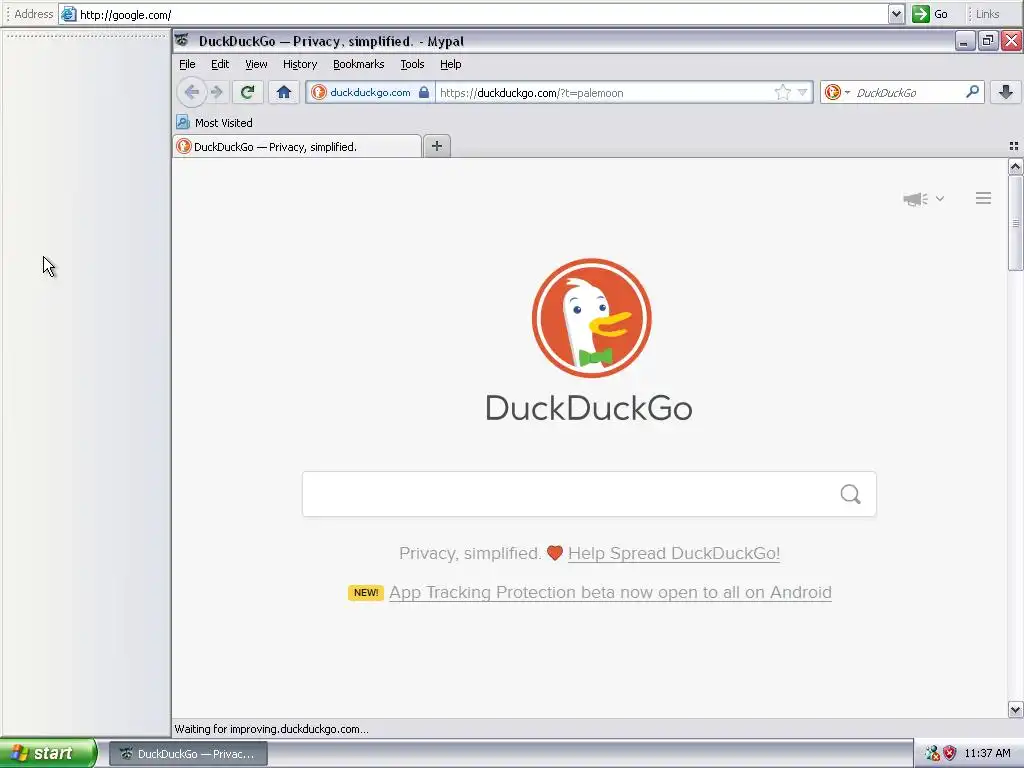The image size is (1024, 768).
Task: Click the NEW! badge
Action: click(x=366, y=592)
